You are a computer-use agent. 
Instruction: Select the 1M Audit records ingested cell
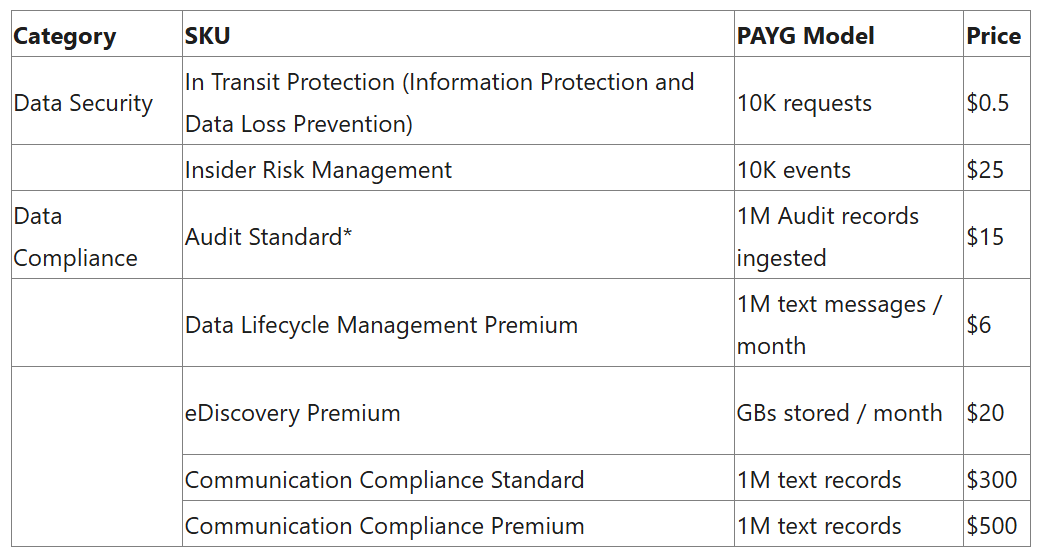(x=827, y=237)
